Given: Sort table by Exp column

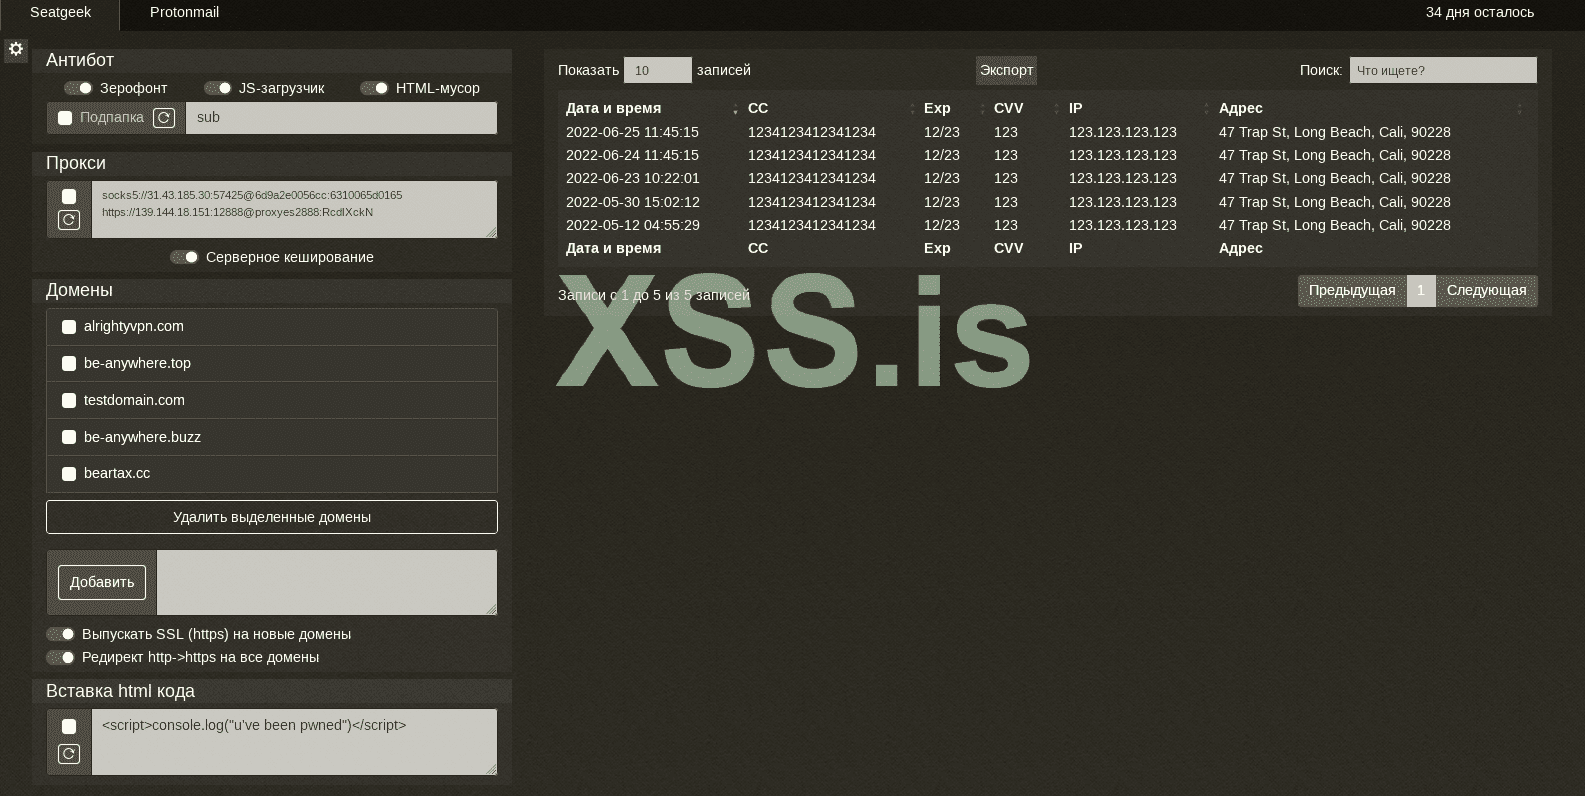Looking at the screenshot, I should pyautogui.click(x=982, y=109).
